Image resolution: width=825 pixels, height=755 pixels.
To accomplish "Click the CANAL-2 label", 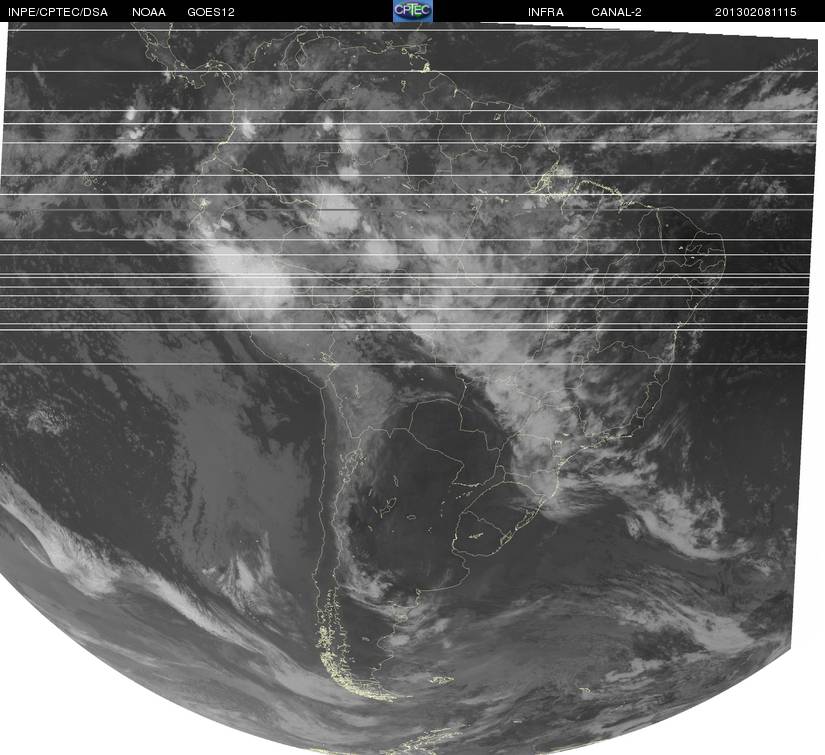I will point(616,12).
